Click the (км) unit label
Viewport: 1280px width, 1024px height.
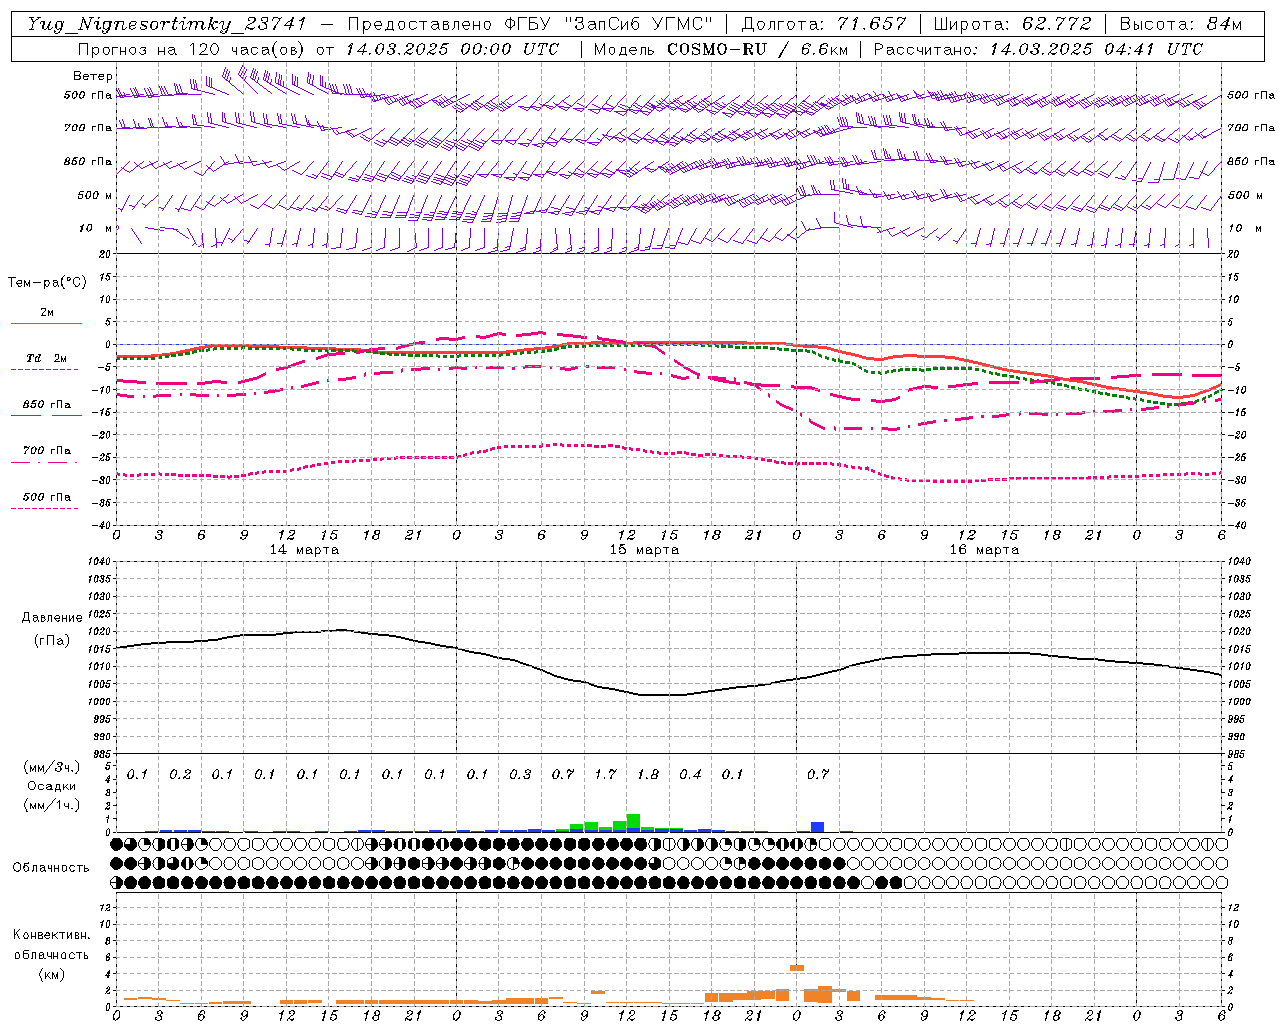(52, 974)
